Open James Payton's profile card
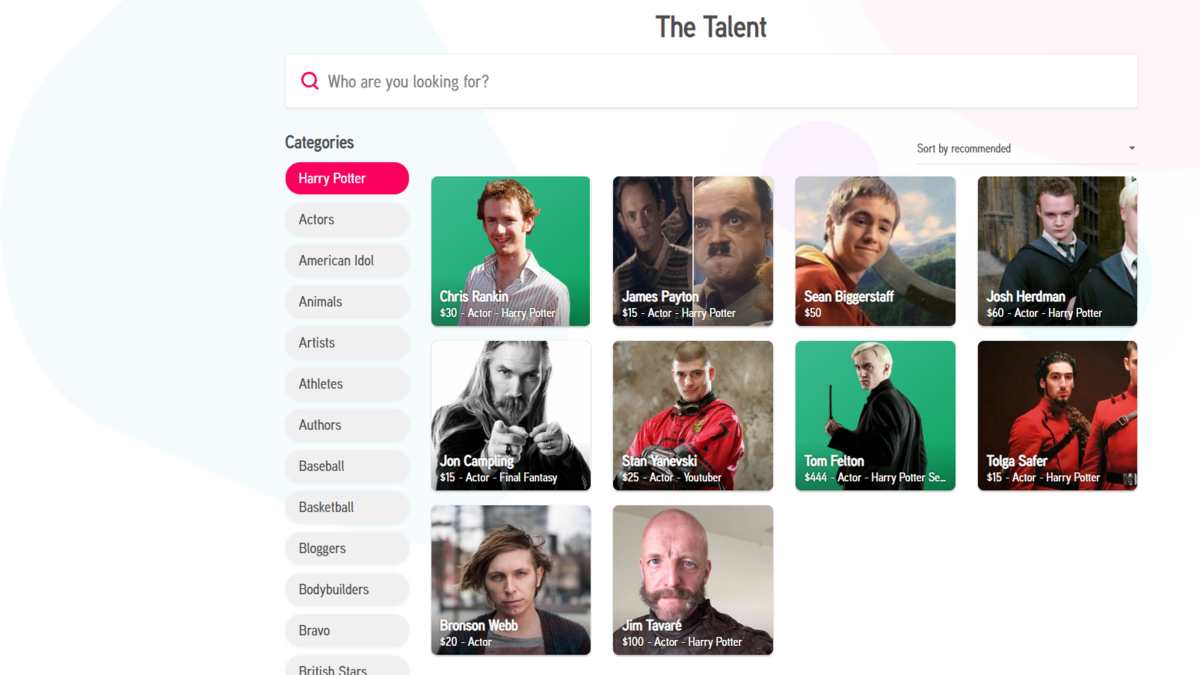Screen dimensions: 1200x675 [x=693, y=251]
